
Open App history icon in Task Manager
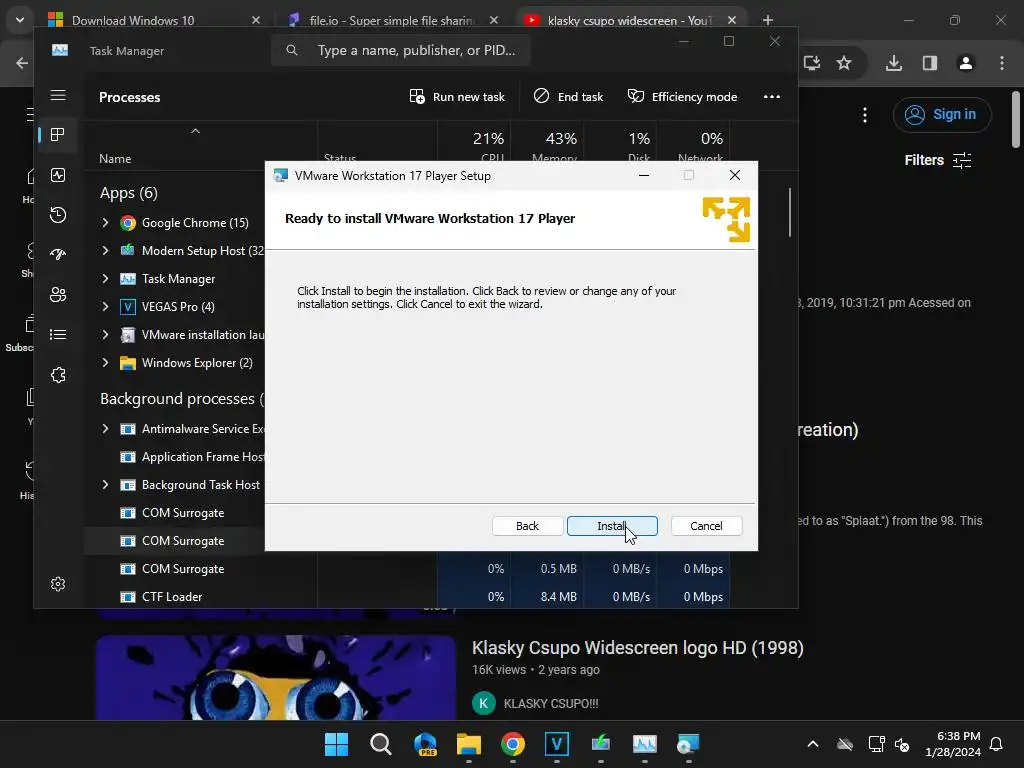[x=58, y=215]
